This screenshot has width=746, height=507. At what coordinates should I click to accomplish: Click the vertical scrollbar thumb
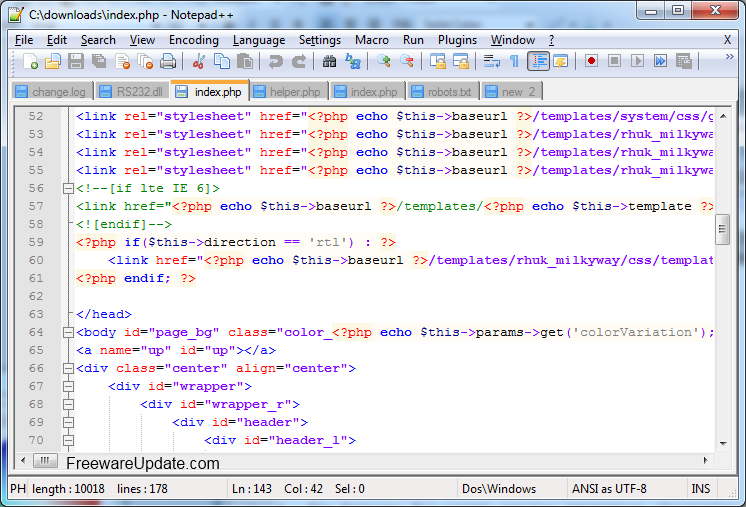coord(723,229)
